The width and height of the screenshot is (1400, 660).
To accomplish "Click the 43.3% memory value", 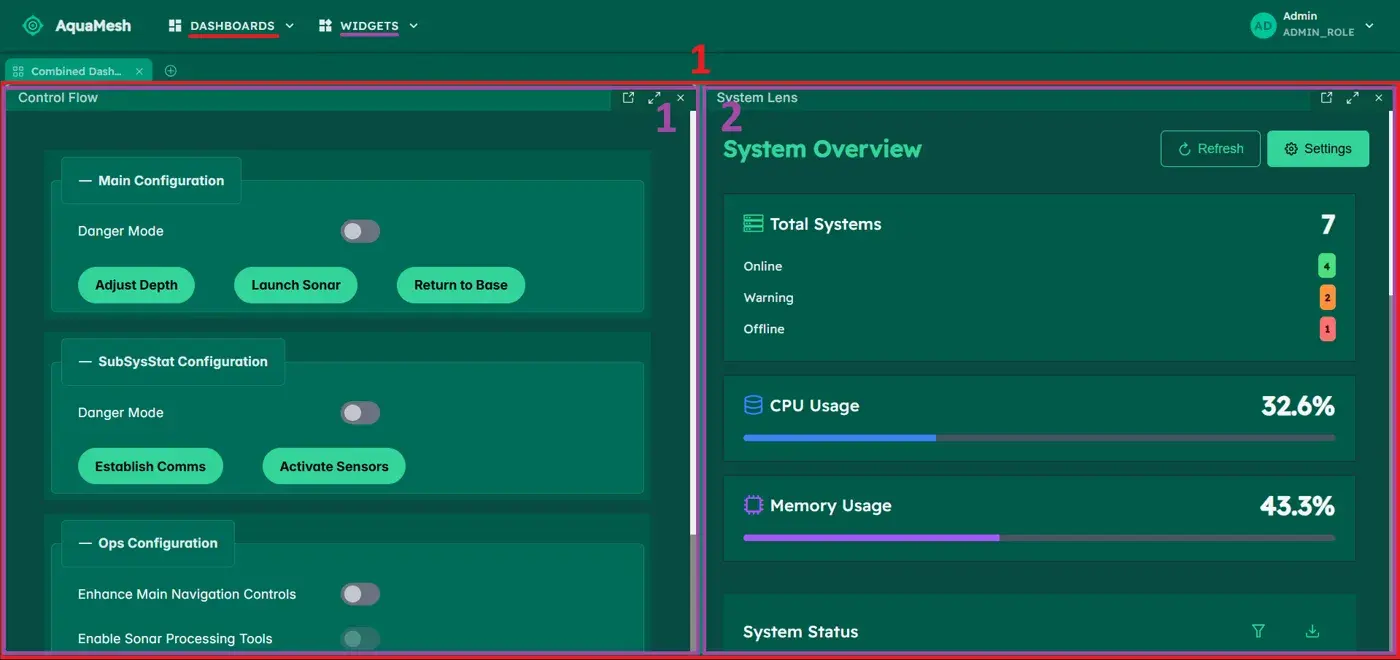I will [x=1297, y=506].
